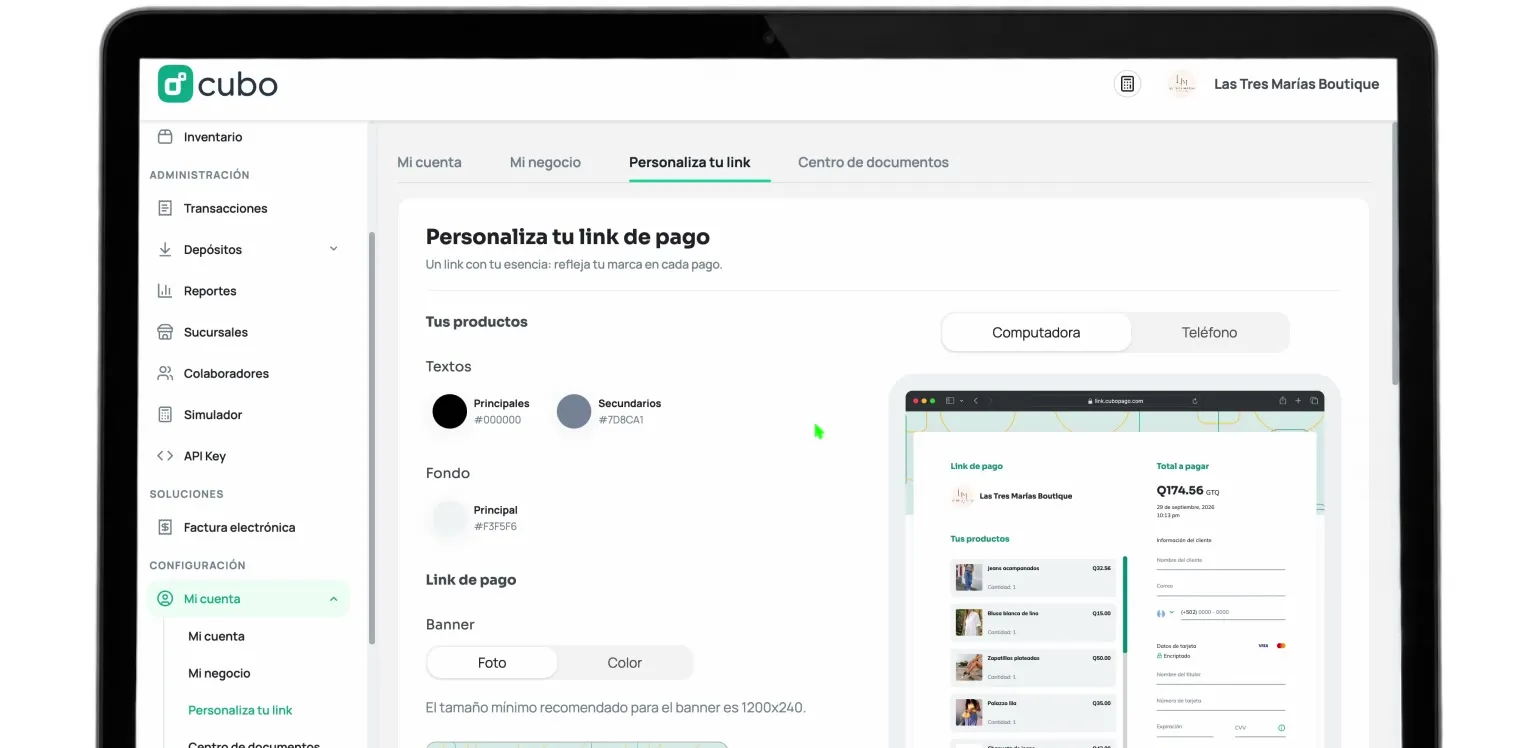The height and width of the screenshot is (748, 1536).
Task: Click the Blusa blanca de lino product thumbnail
Action: coord(968,622)
